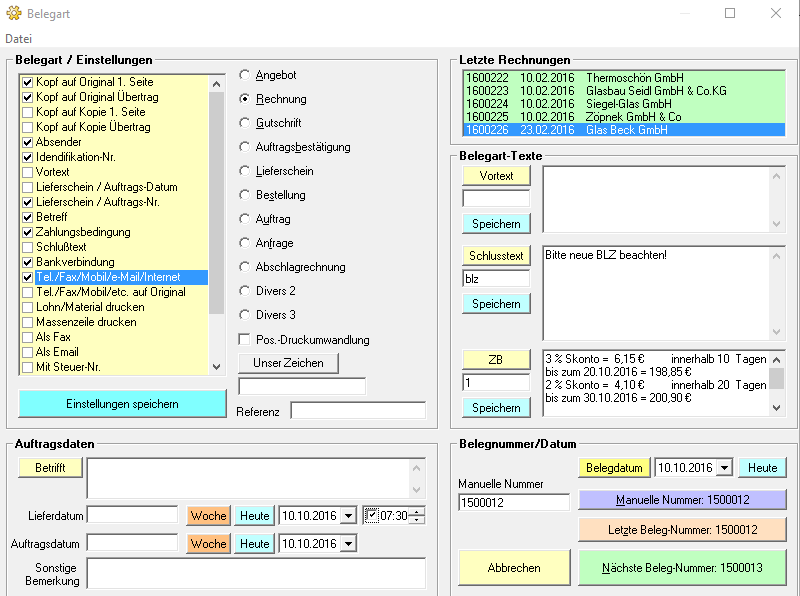Select invoice 1600223 Glasbau Seidl GmbH
The image size is (800, 596).
[624, 91]
